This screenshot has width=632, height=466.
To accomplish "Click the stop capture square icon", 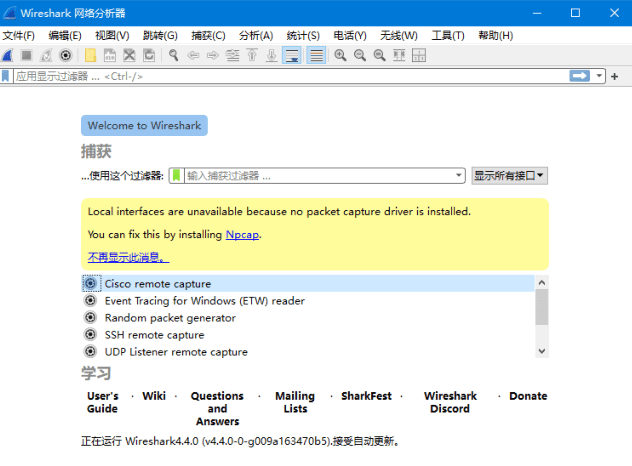I will [x=27, y=55].
